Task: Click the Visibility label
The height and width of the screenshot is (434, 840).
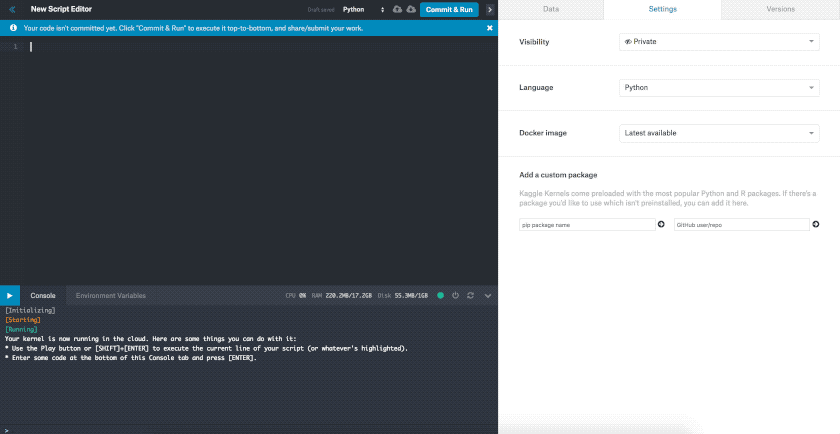Action: pyautogui.click(x=534, y=42)
